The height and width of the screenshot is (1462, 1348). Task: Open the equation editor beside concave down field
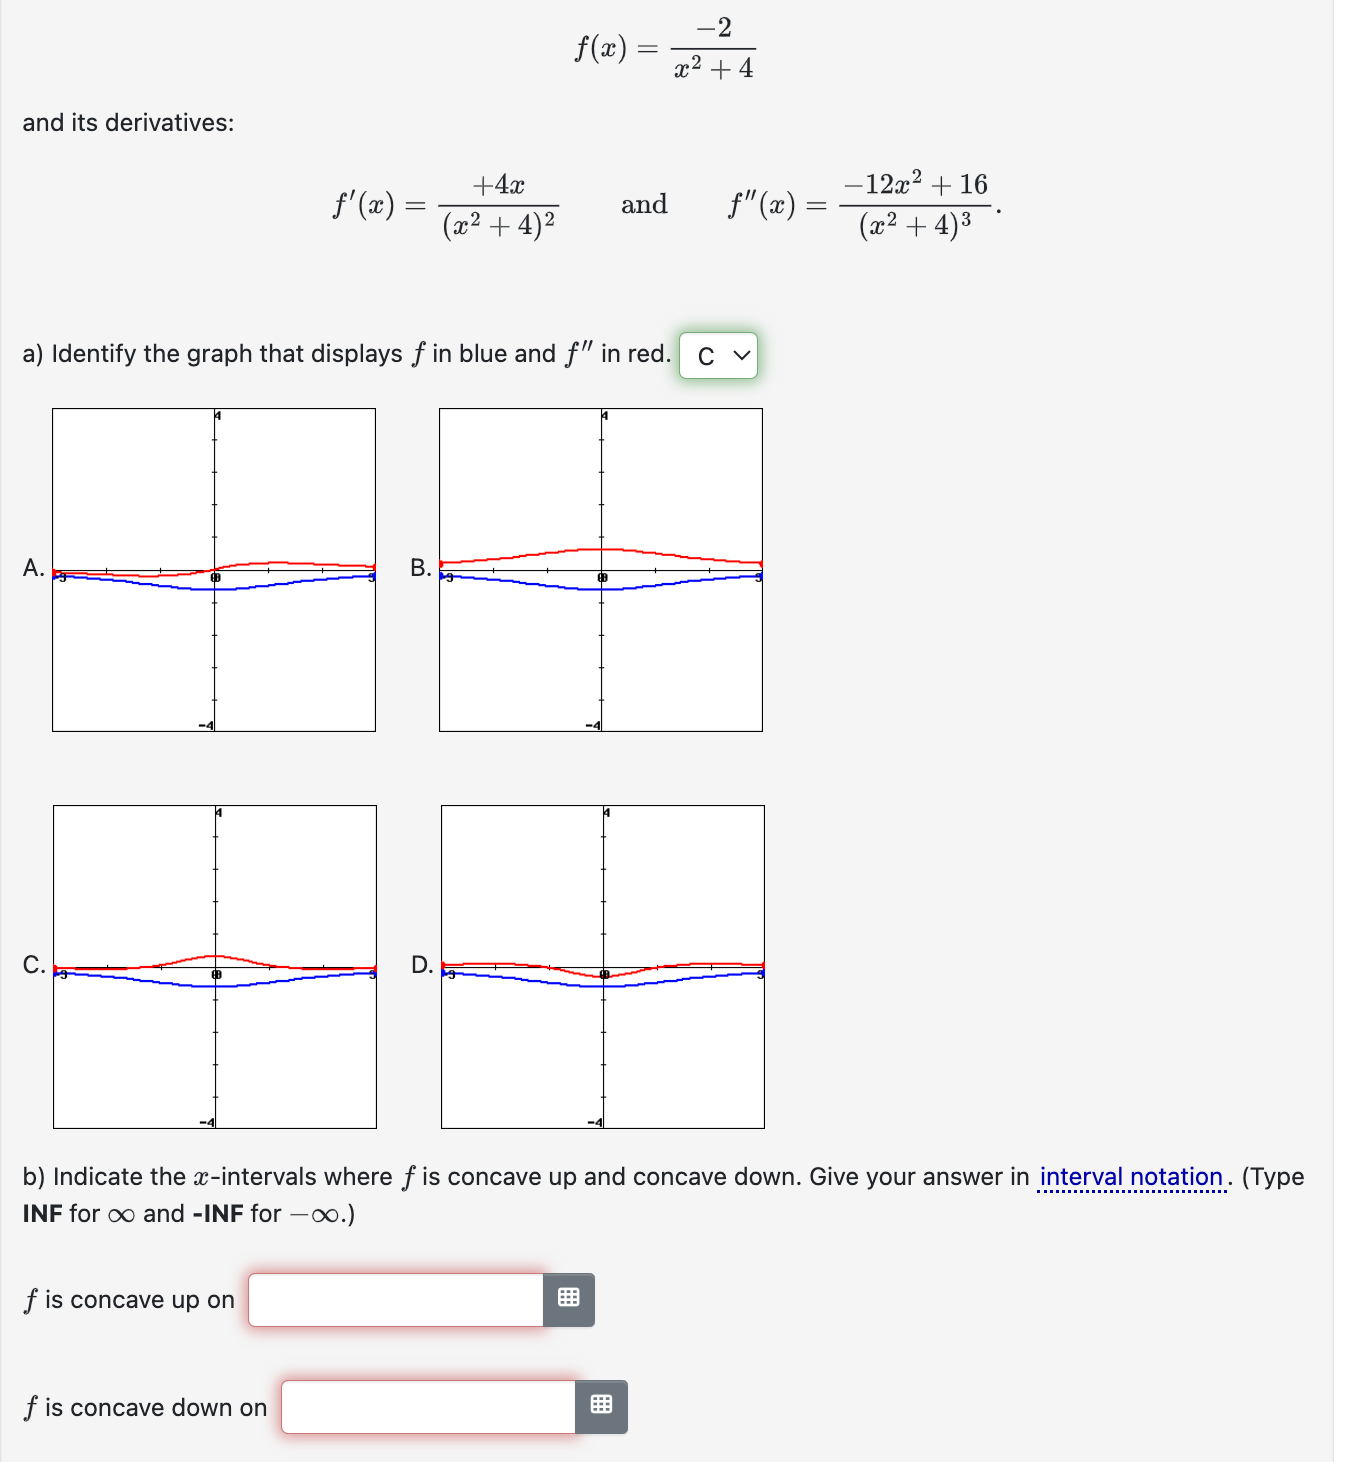(x=601, y=1405)
